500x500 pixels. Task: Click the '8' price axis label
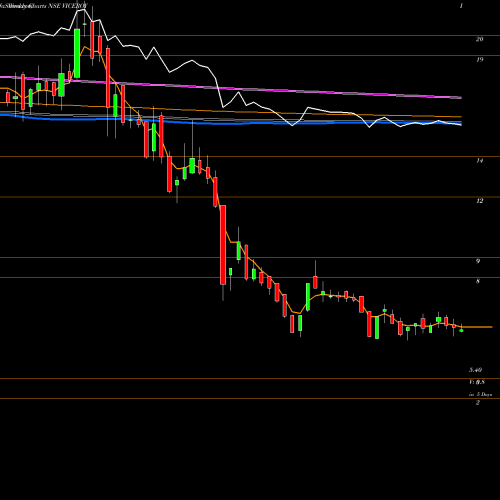tap(478, 281)
